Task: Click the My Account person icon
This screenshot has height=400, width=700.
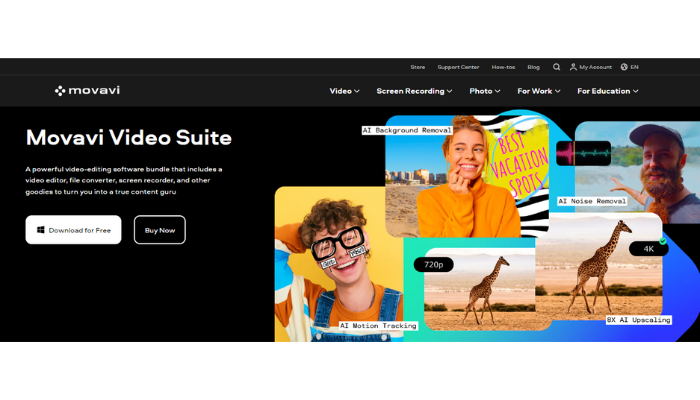Action: pyautogui.click(x=573, y=67)
